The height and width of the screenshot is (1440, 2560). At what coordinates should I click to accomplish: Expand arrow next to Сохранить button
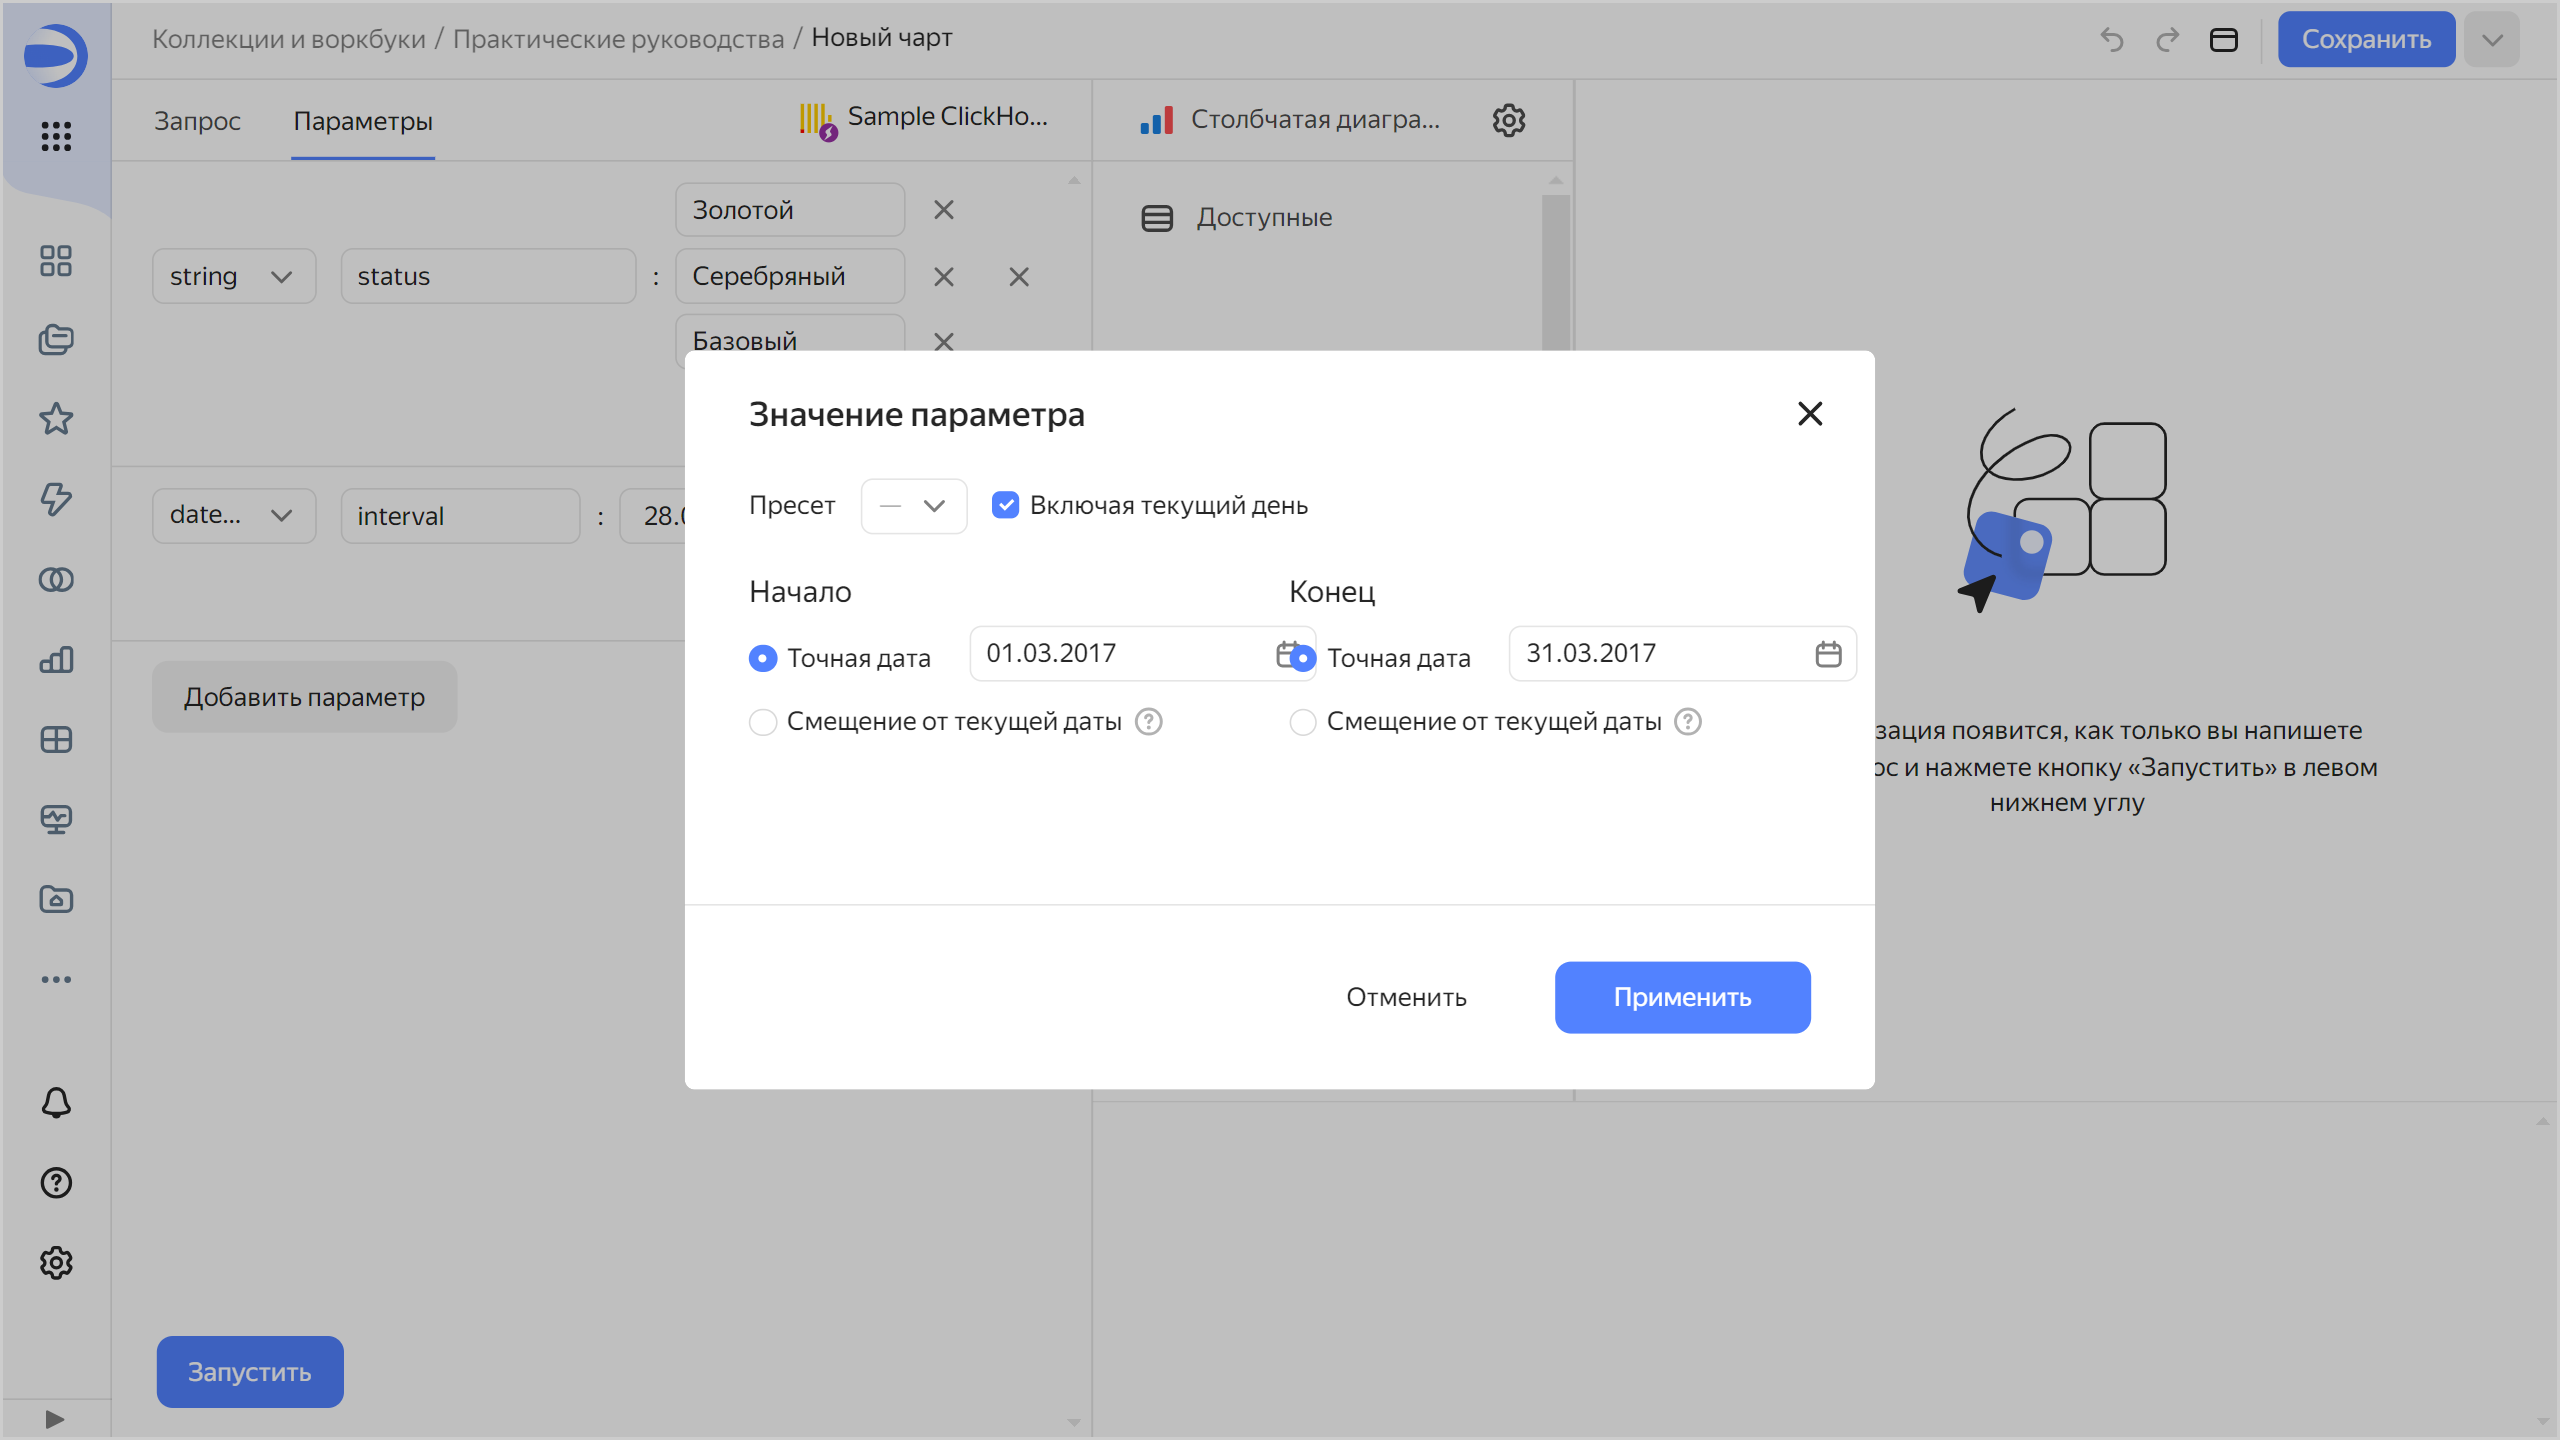pos(2492,40)
